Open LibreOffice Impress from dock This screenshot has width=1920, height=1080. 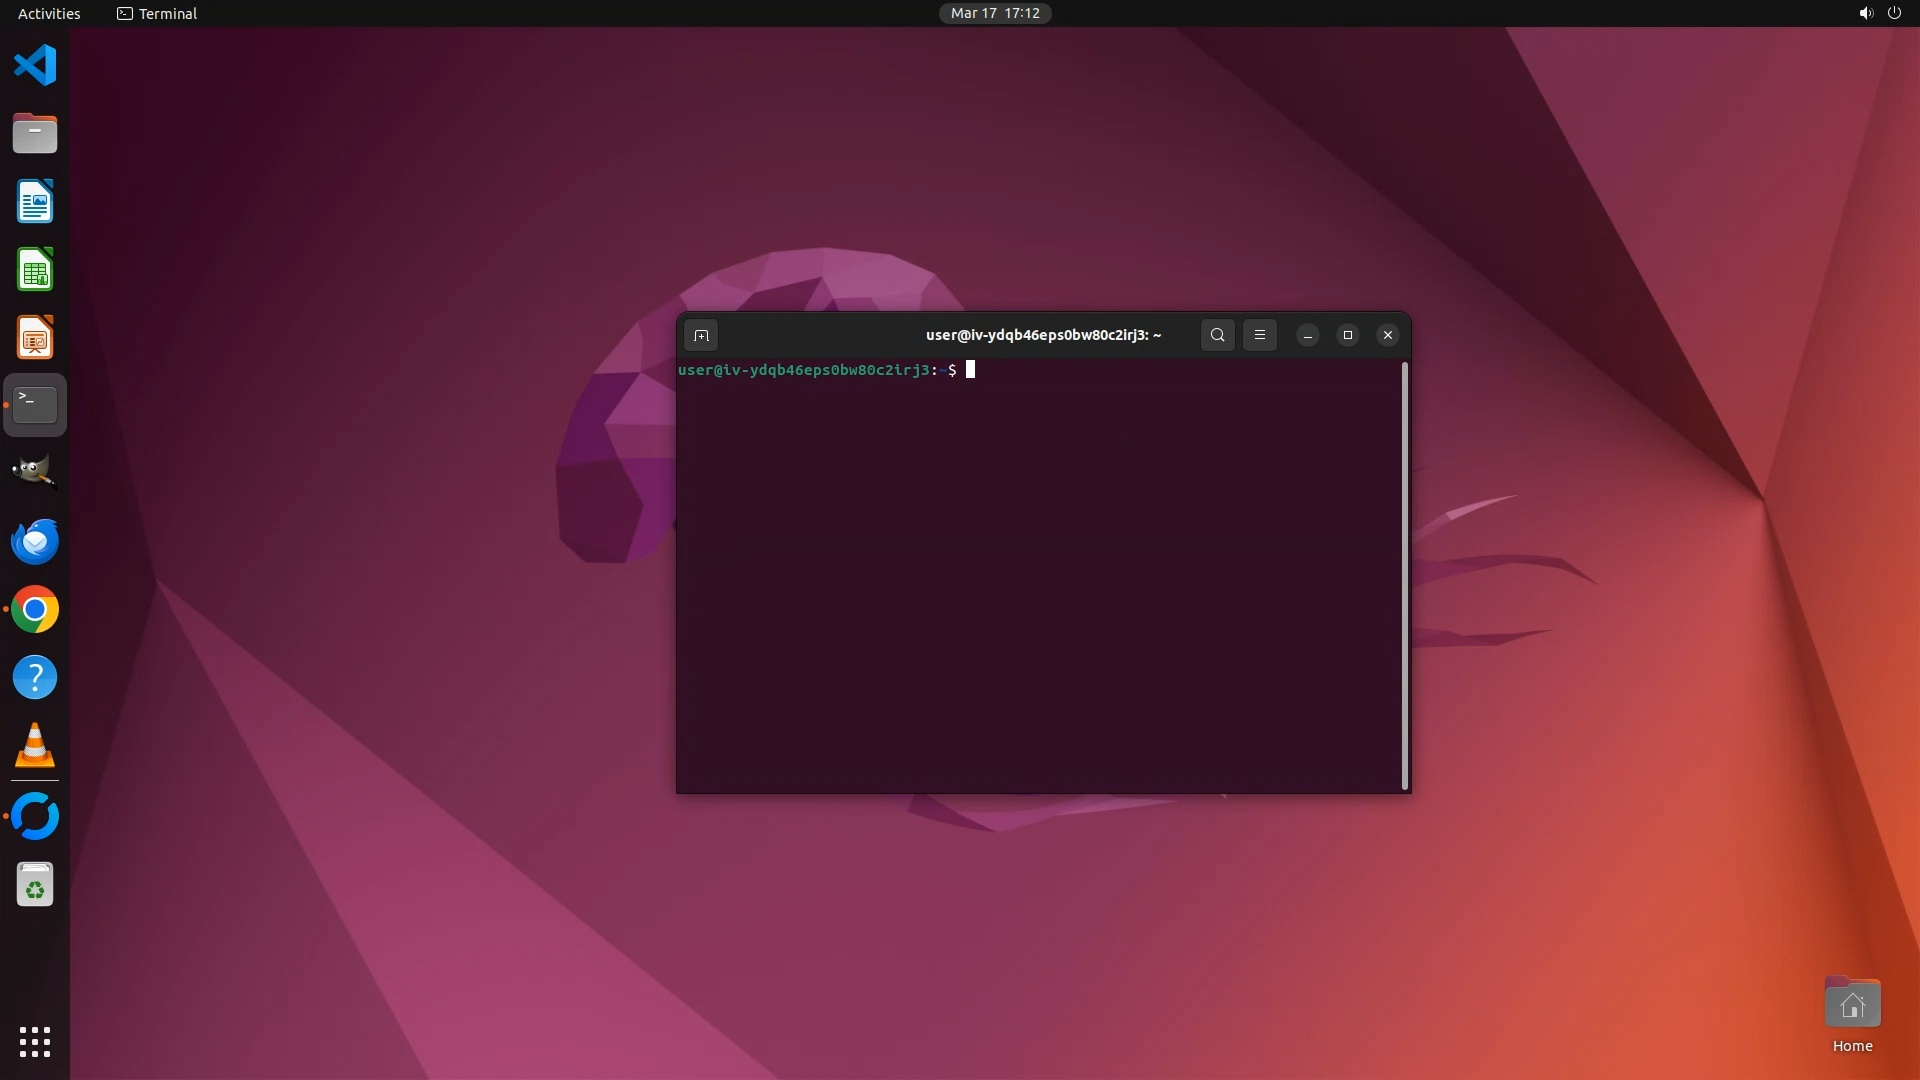coord(35,338)
